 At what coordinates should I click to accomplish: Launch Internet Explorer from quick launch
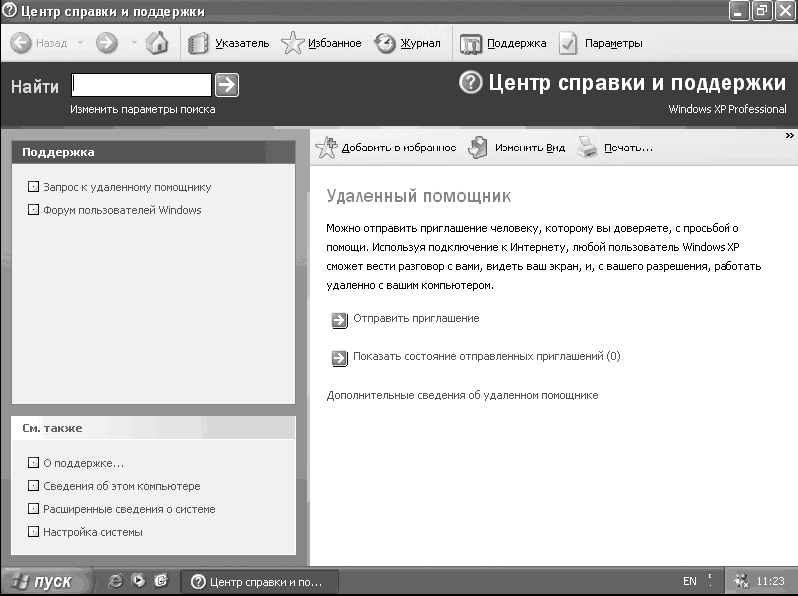point(116,581)
